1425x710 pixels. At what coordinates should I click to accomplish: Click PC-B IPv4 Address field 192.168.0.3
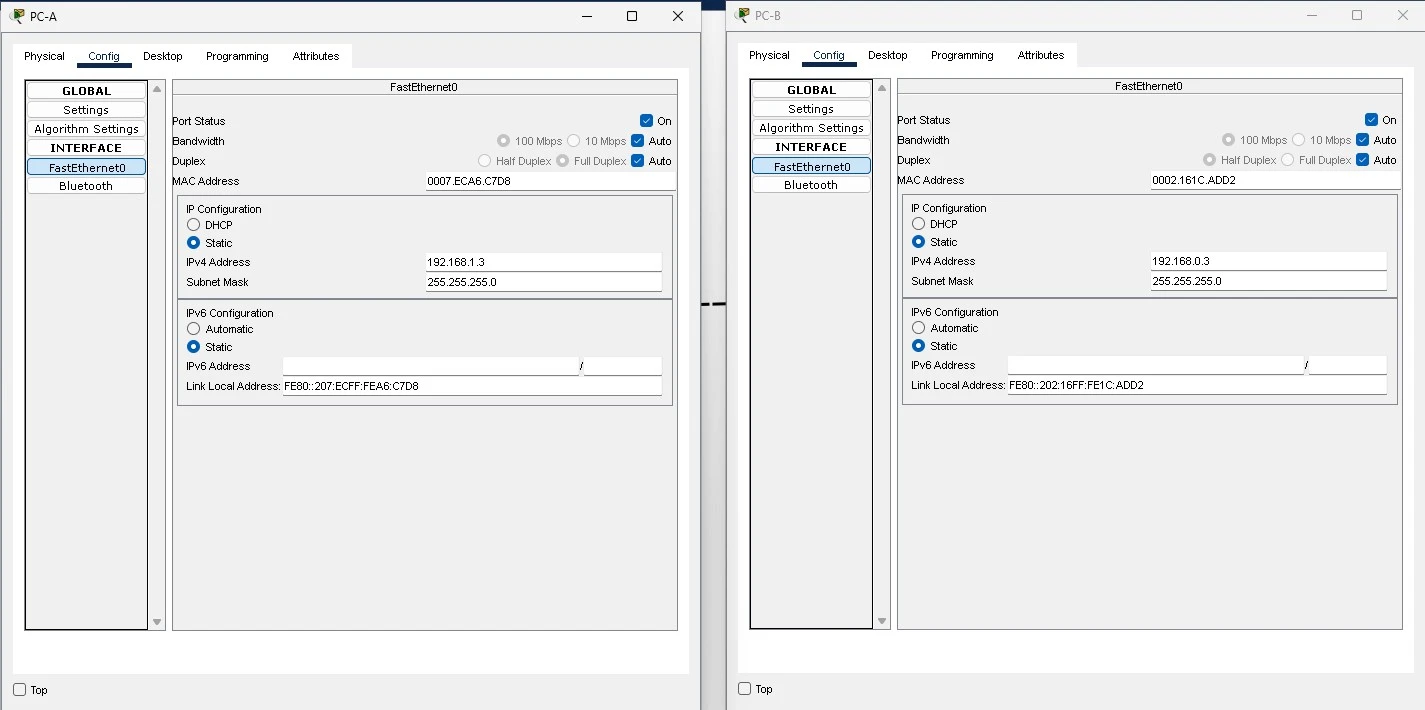pyautogui.click(x=1268, y=261)
